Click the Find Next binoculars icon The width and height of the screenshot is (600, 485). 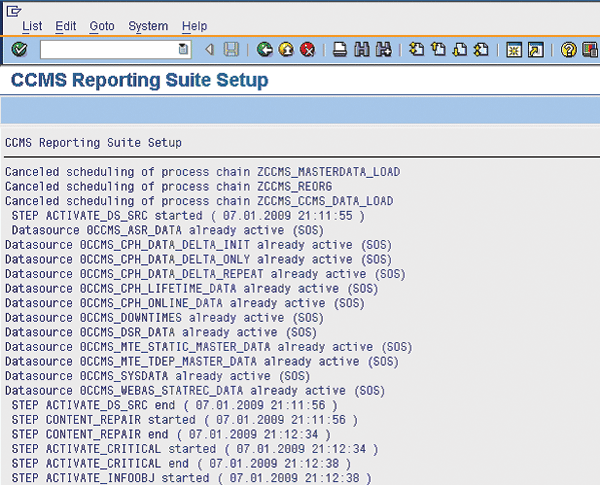tap(382, 49)
